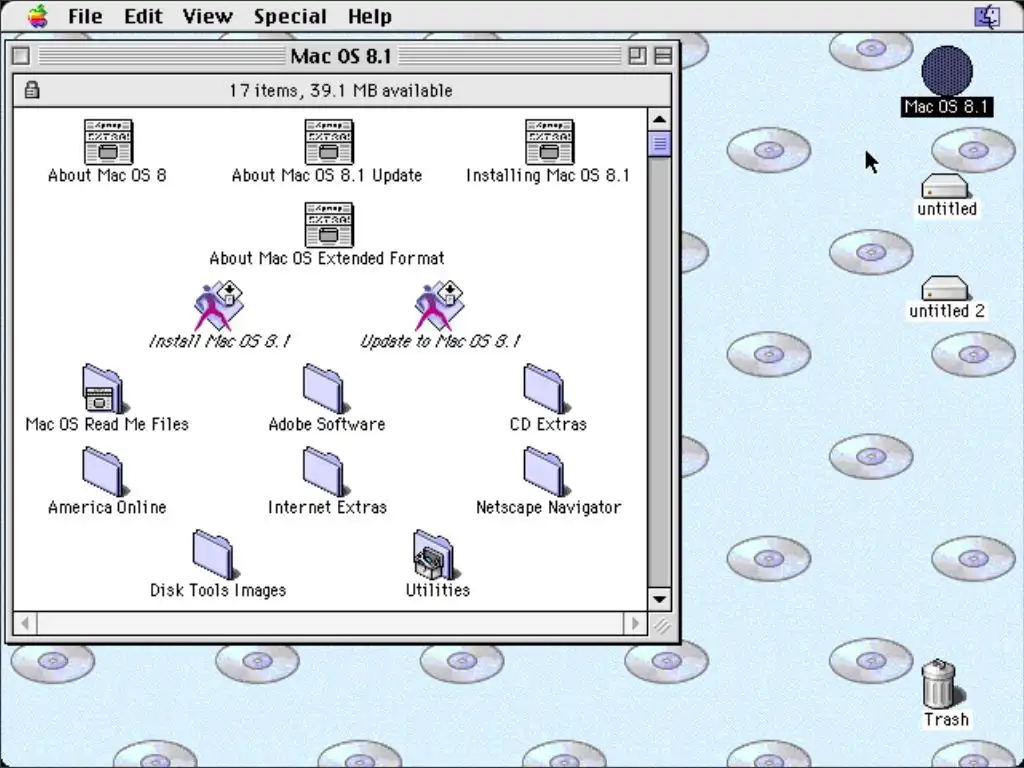Select the Mac OS 8.1 CD on desktop
The image size is (1024, 768).
[x=947, y=71]
